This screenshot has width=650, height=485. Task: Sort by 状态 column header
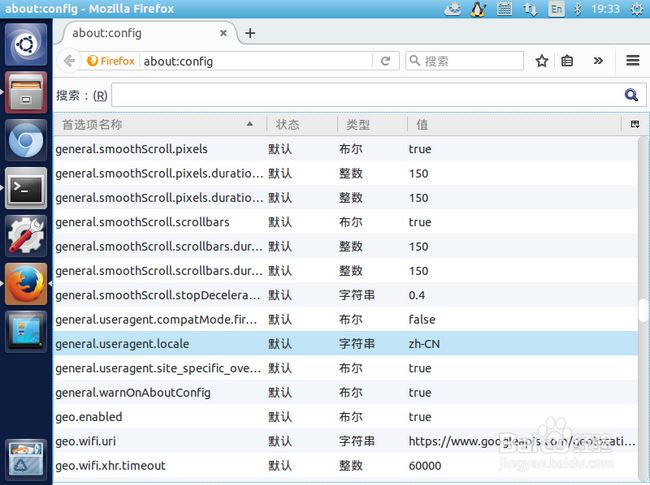[301, 124]
